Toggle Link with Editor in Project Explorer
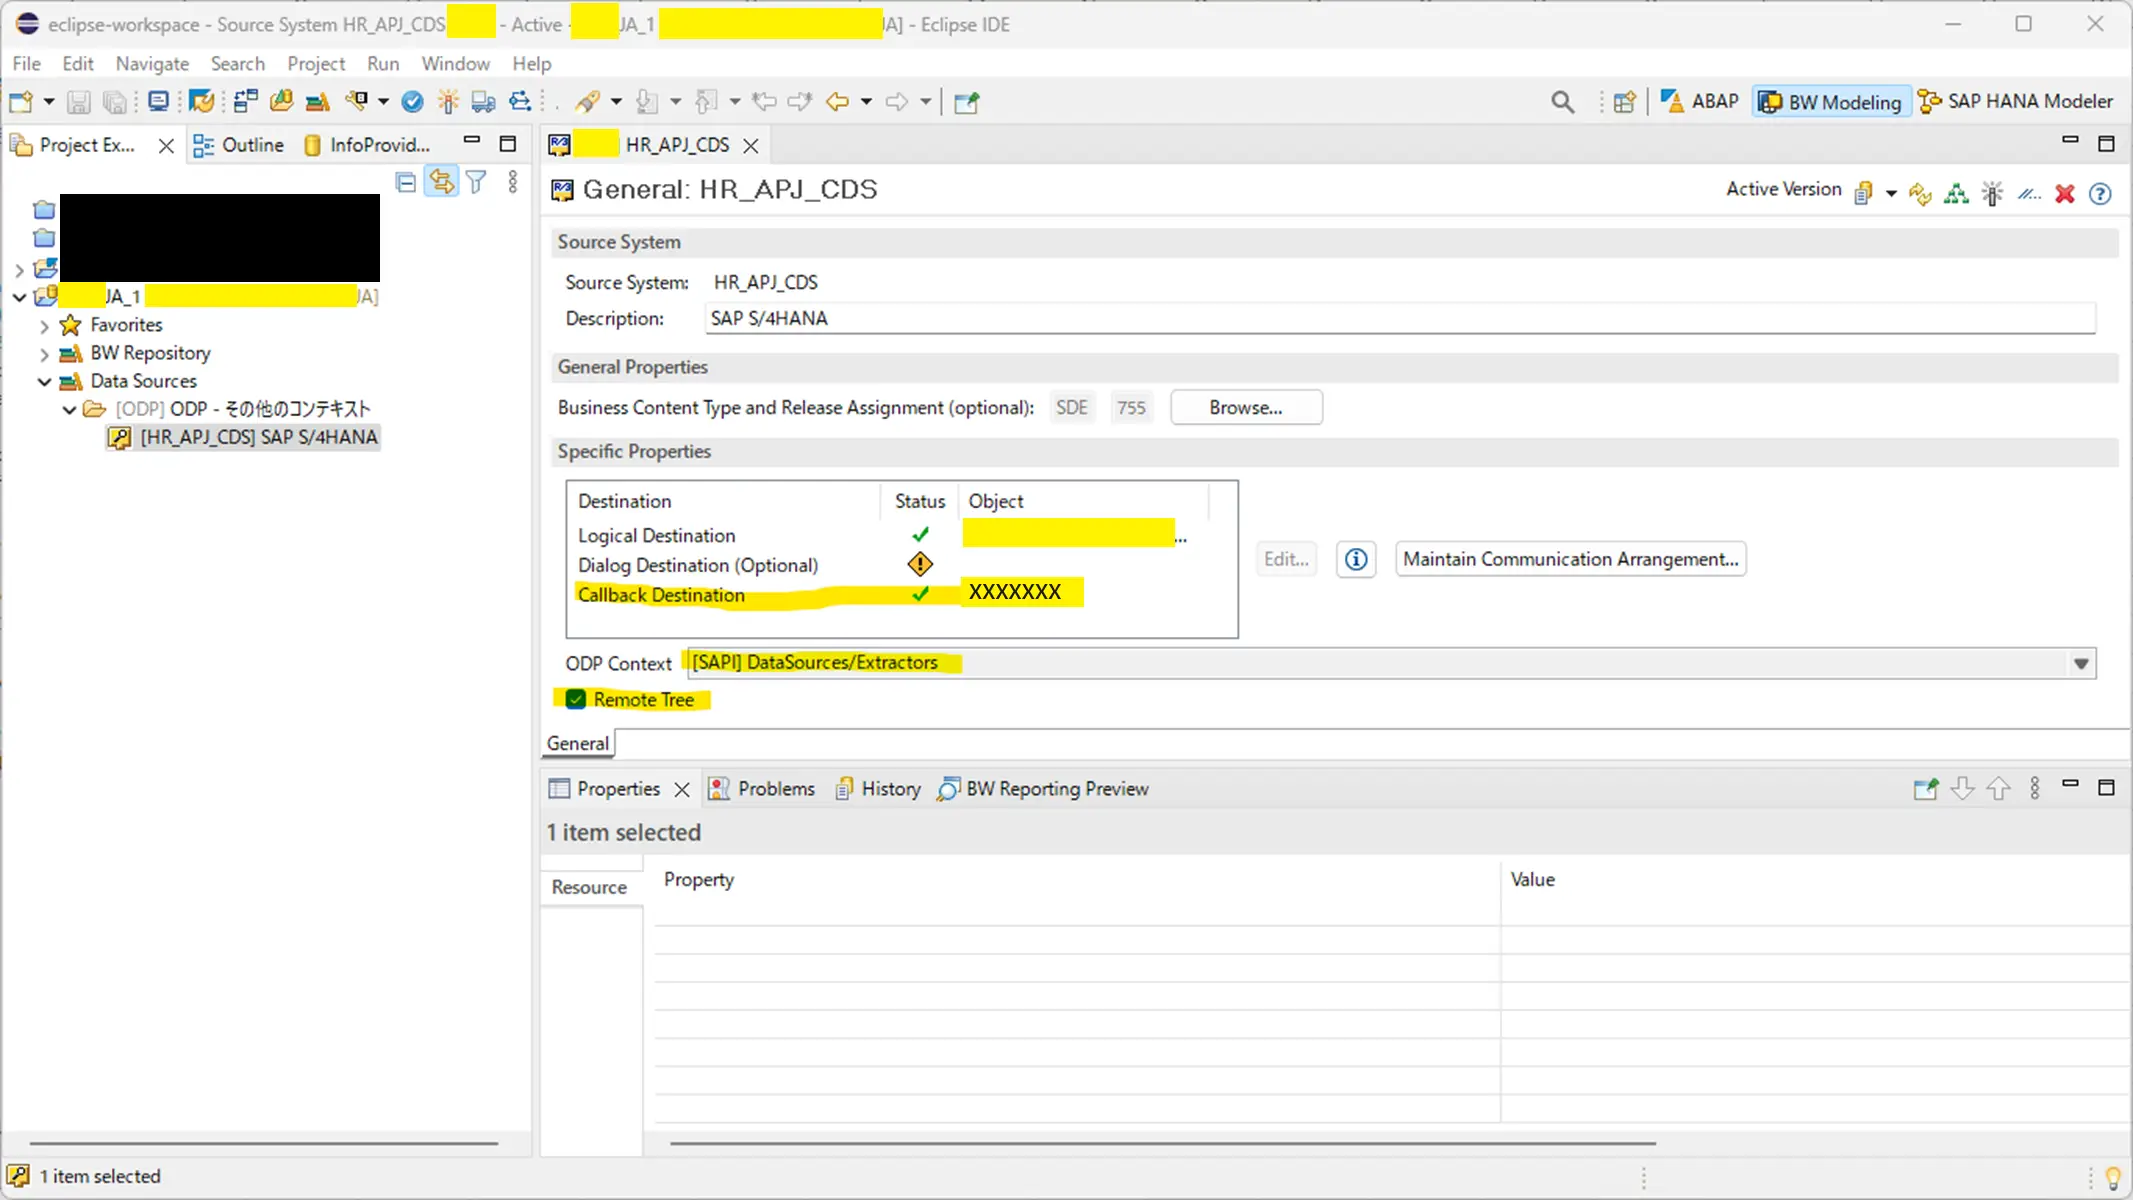The height and width of the screenshot is (1200, 2133). tap(441, 182)
